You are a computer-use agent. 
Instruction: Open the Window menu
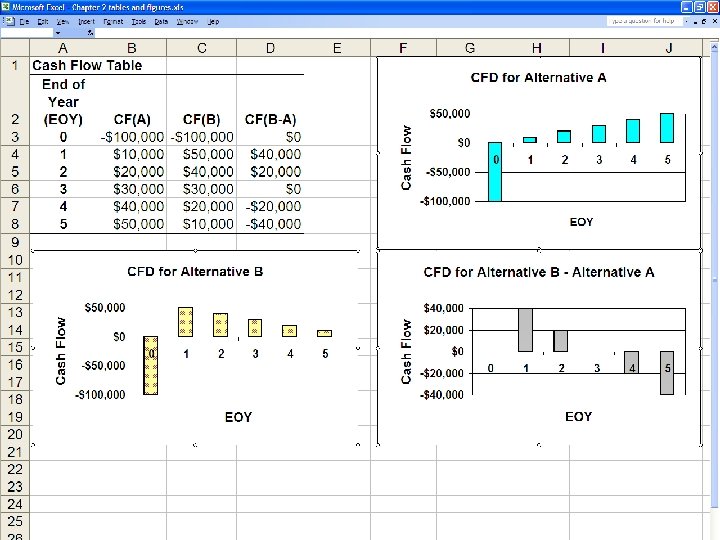(x=187, y=22)
